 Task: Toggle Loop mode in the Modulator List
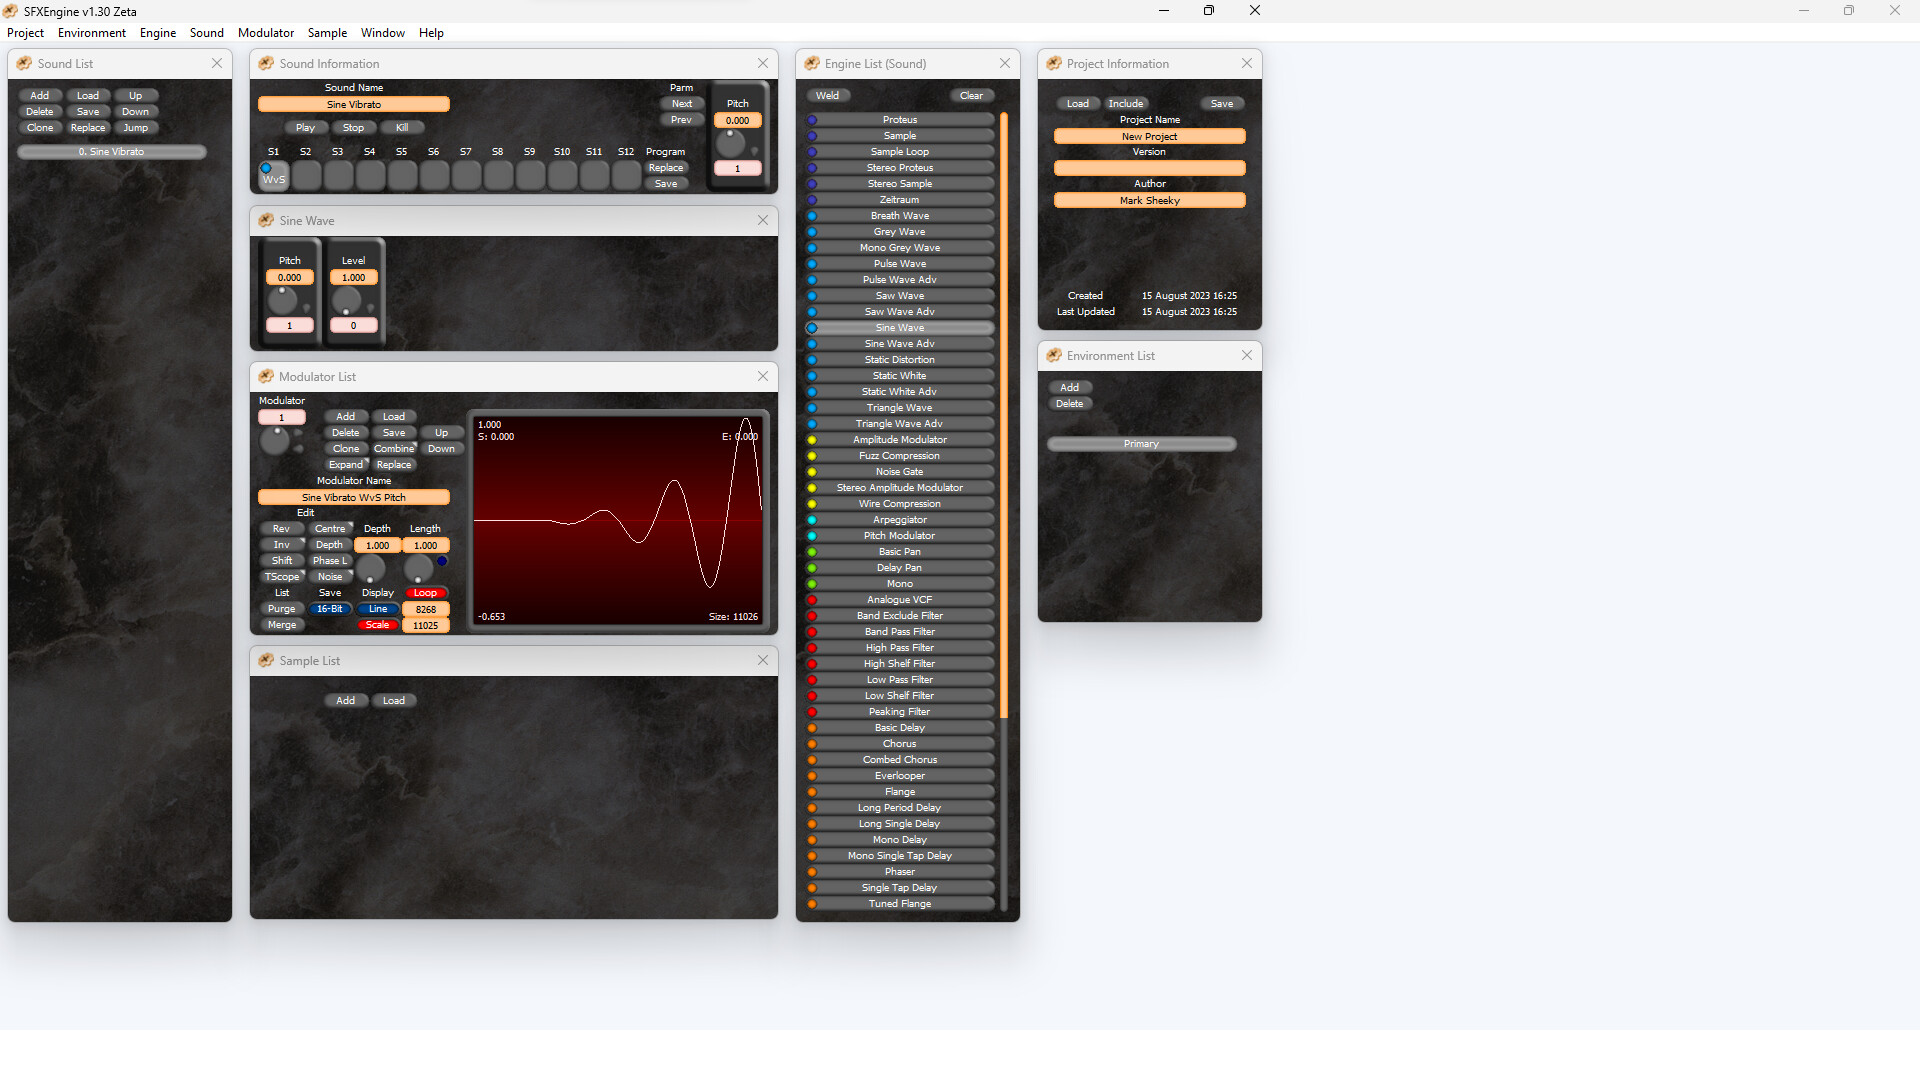[426, 592]
